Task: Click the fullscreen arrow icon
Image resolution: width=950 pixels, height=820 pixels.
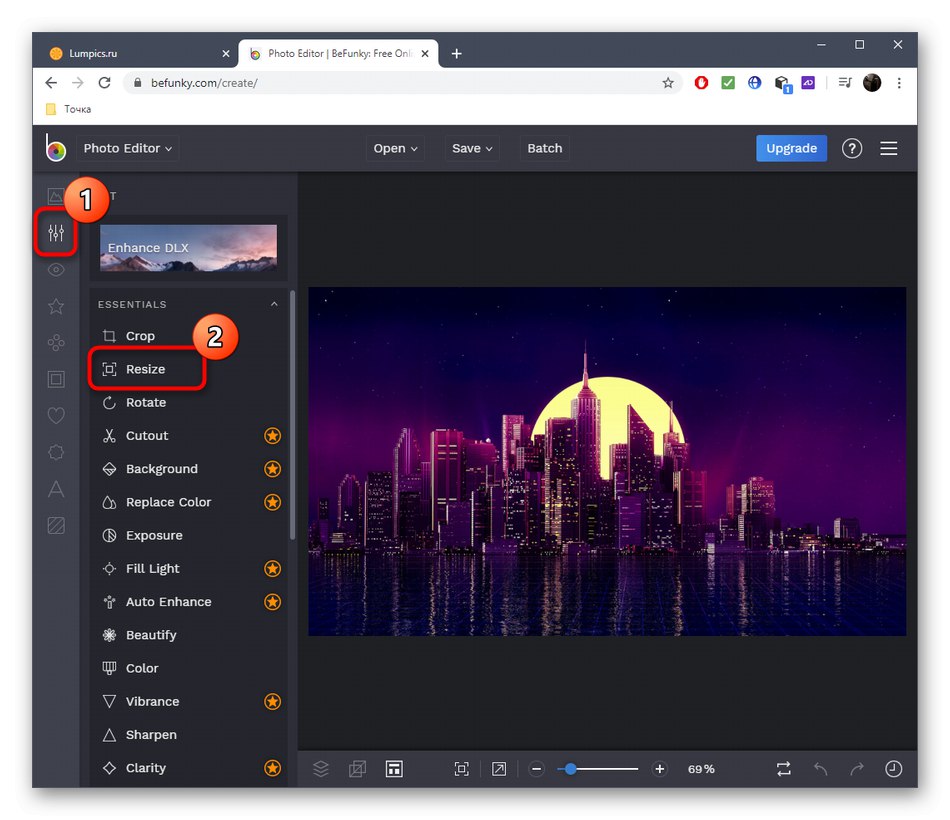Action: tap(499, 768)
